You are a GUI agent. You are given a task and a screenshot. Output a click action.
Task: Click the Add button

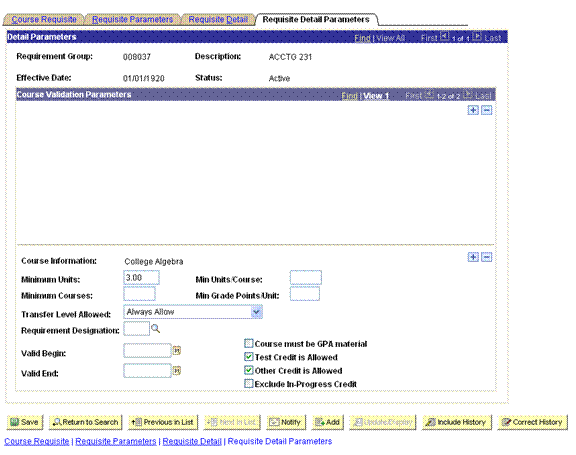coord(328,422)
